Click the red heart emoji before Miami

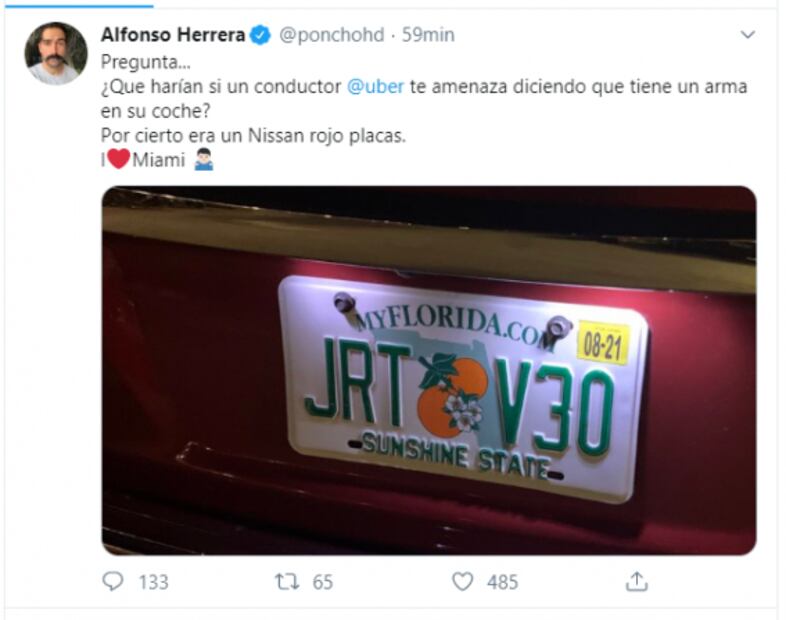coord(119,159)
